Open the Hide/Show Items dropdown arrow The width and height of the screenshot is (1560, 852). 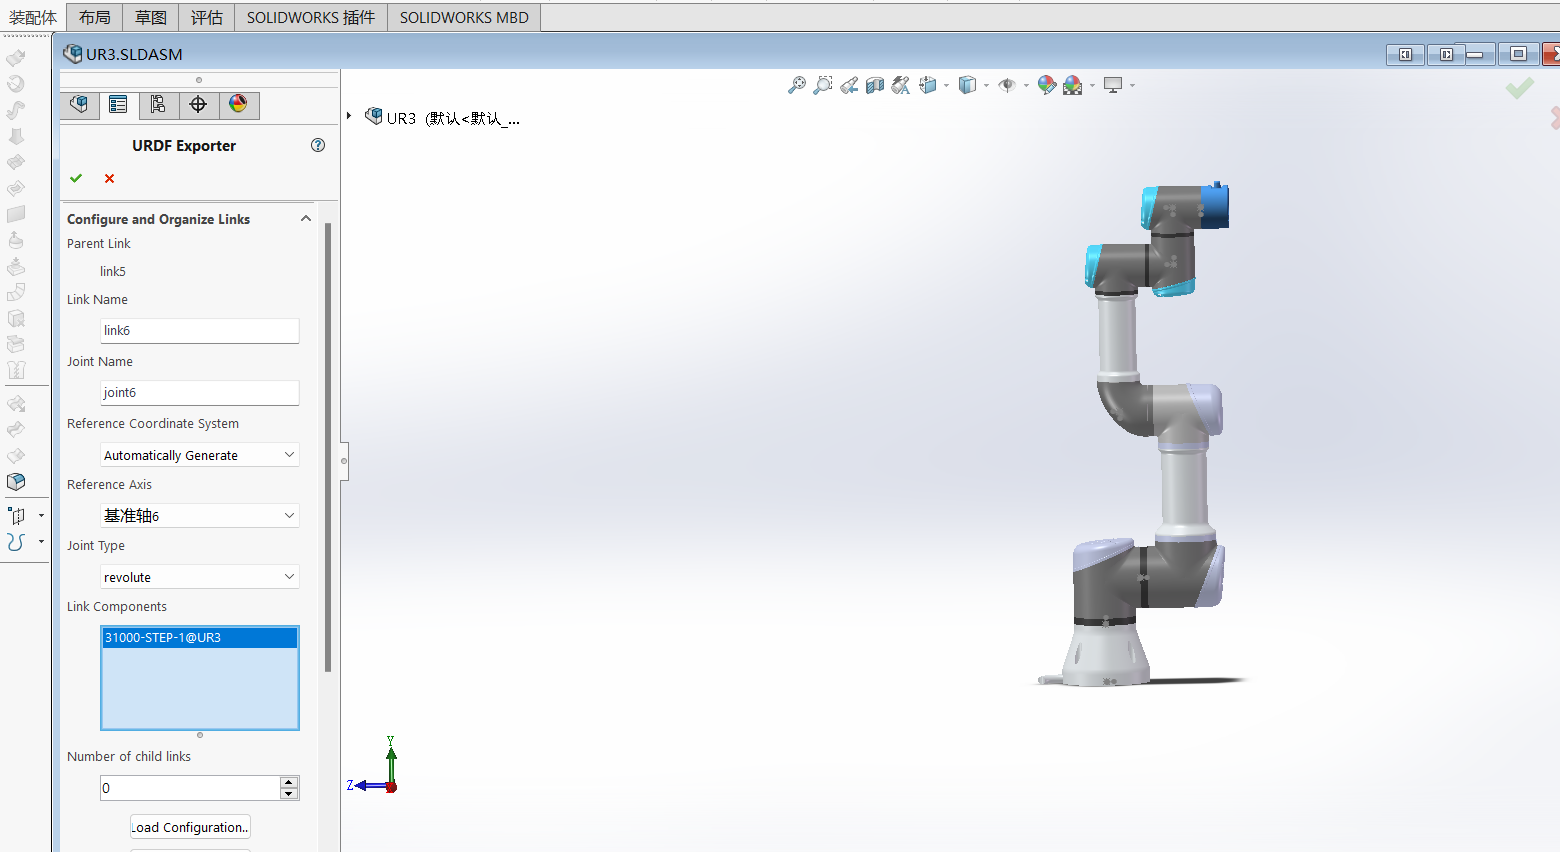[x=1026, y=86]
